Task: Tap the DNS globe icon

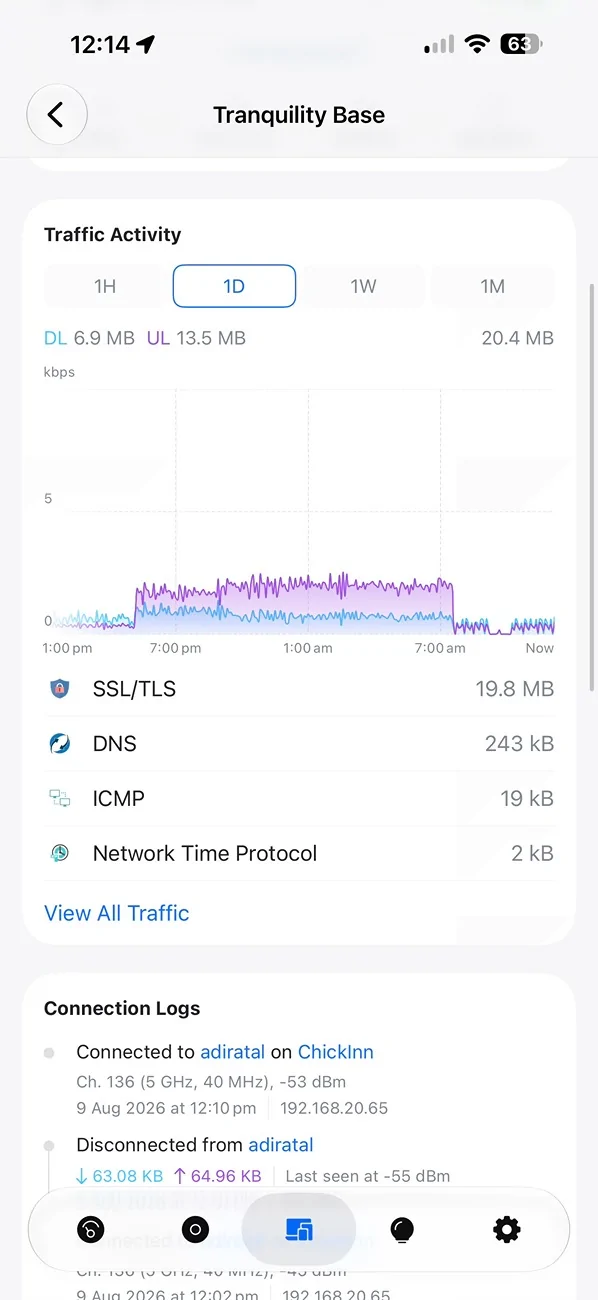Action: (60, 743)
